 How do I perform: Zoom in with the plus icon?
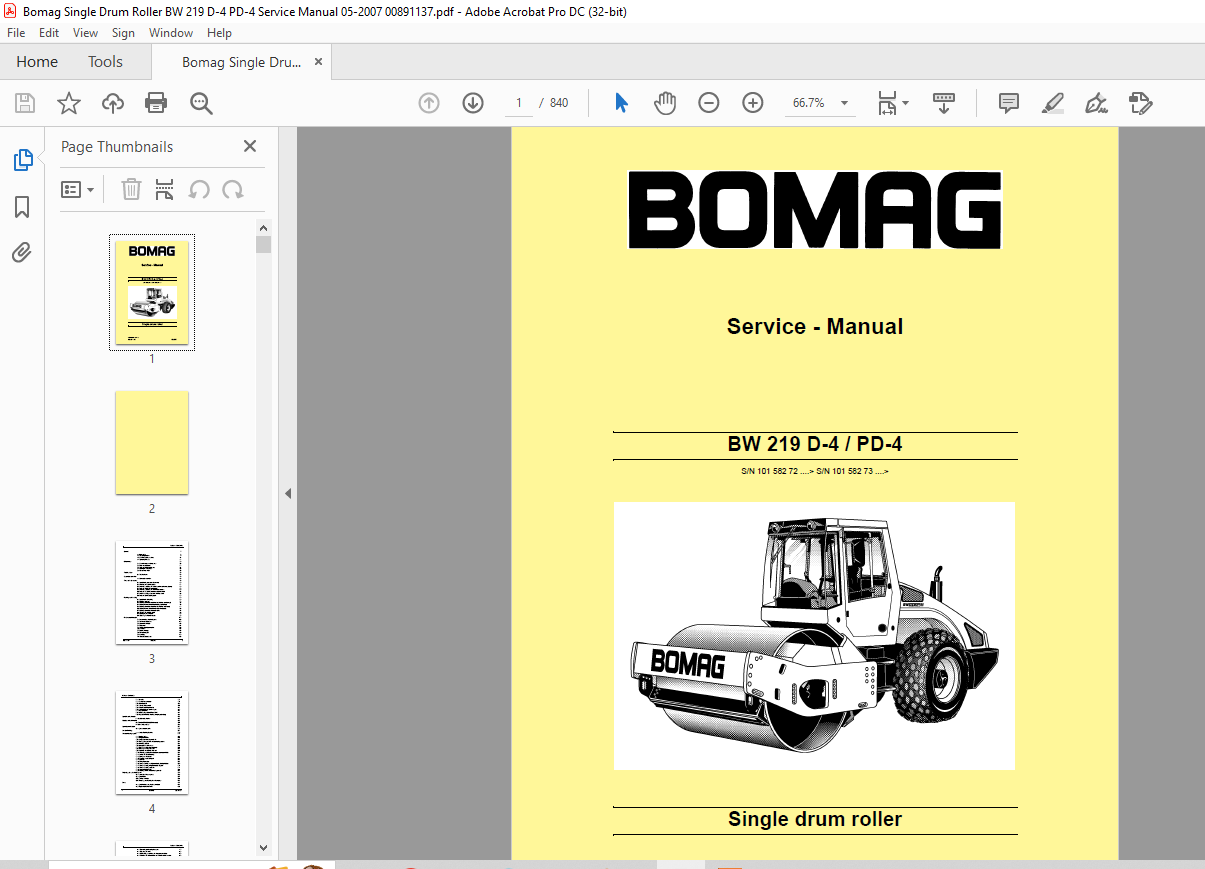pyautogui.click(x=753, y=103)
